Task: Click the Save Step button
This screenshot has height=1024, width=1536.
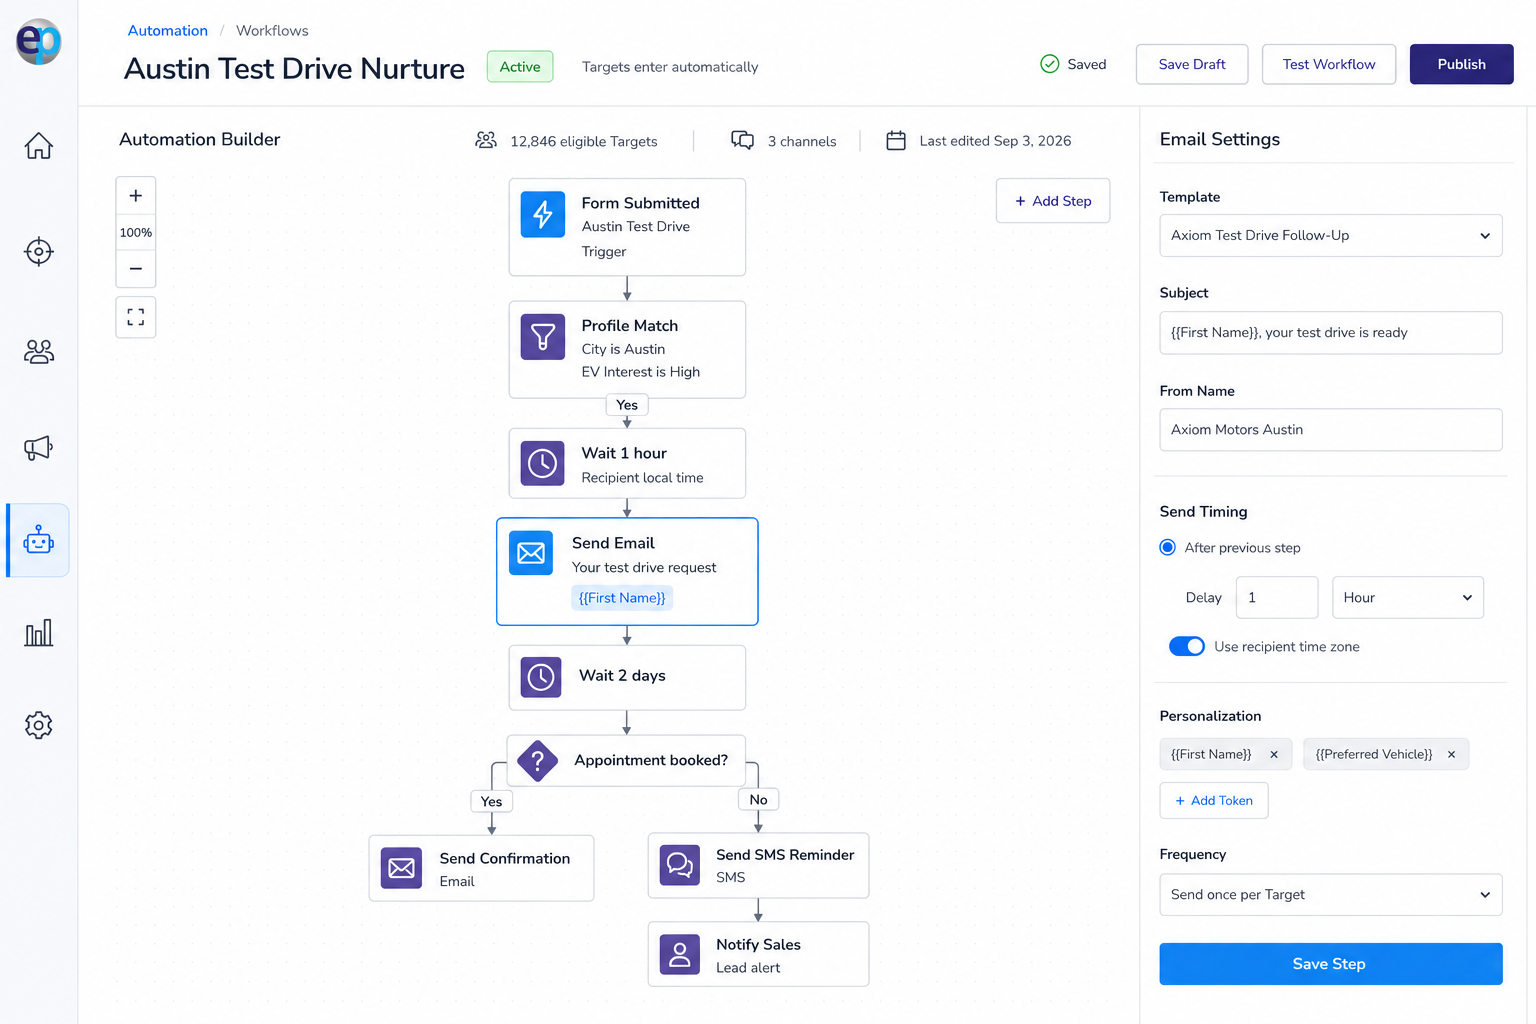Action: [1331, 964]
